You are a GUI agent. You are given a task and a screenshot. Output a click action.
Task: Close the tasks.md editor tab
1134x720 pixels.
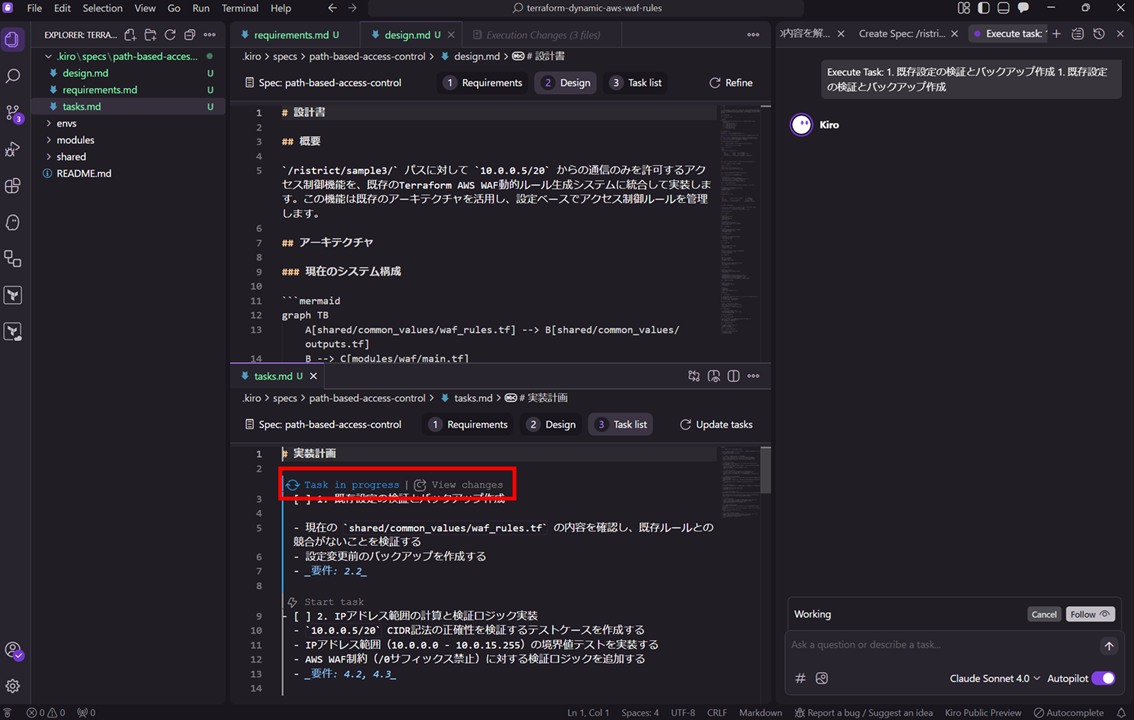click(313, 376)
